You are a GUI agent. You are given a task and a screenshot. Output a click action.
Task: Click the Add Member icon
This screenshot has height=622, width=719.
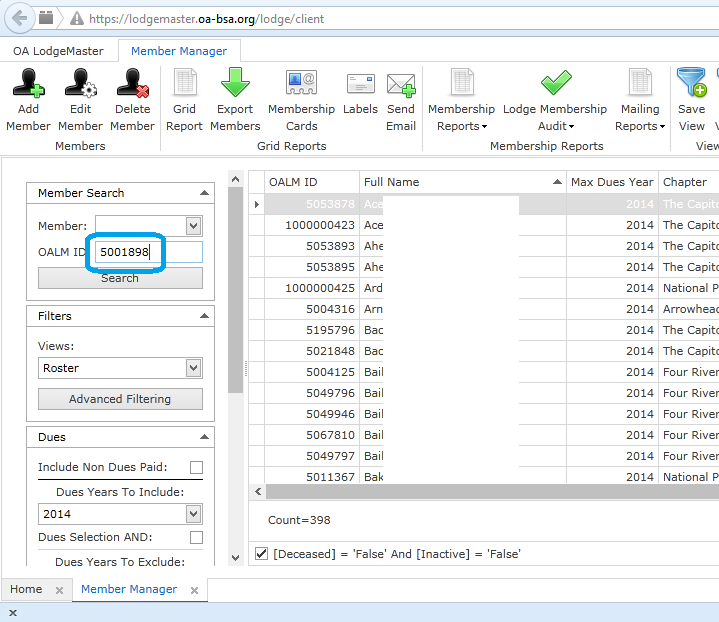coord(28,83)
